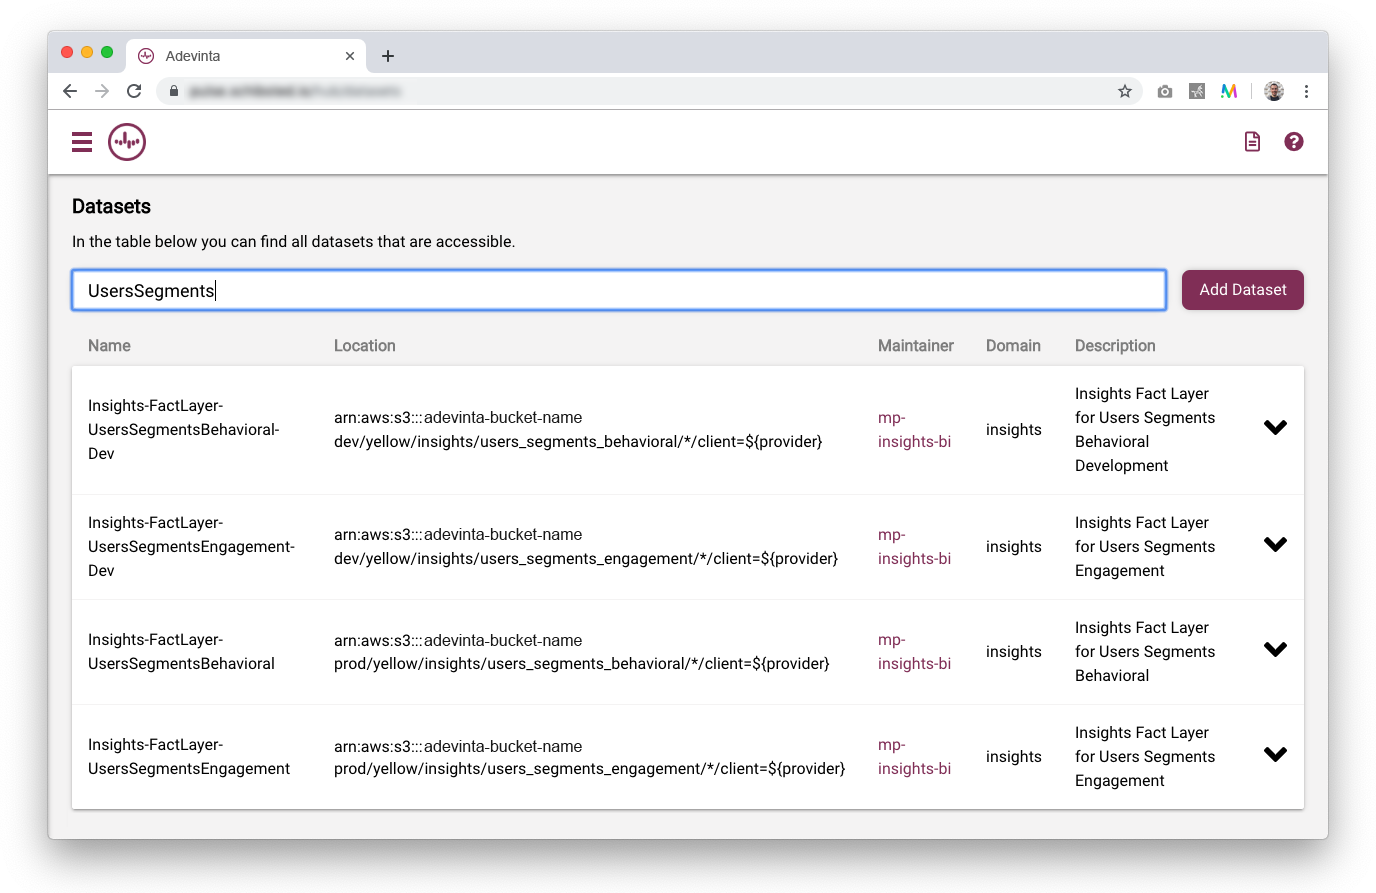Viewport: 1376px width, 893px height.
Task: Go back to the previous page
Action: click(70, 91)
